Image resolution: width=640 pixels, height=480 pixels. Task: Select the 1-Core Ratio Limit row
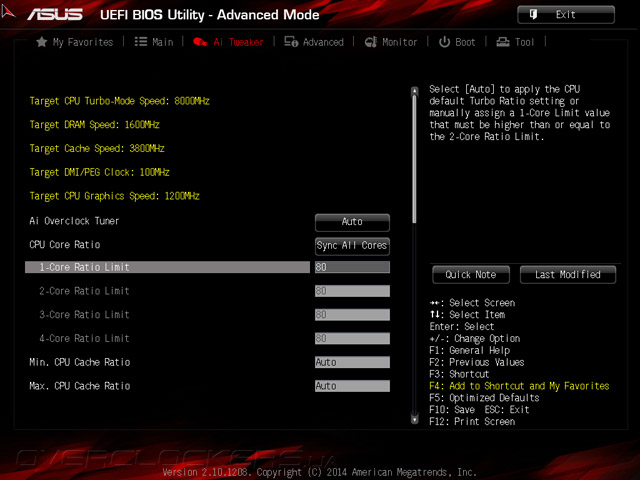pos(167,267)
